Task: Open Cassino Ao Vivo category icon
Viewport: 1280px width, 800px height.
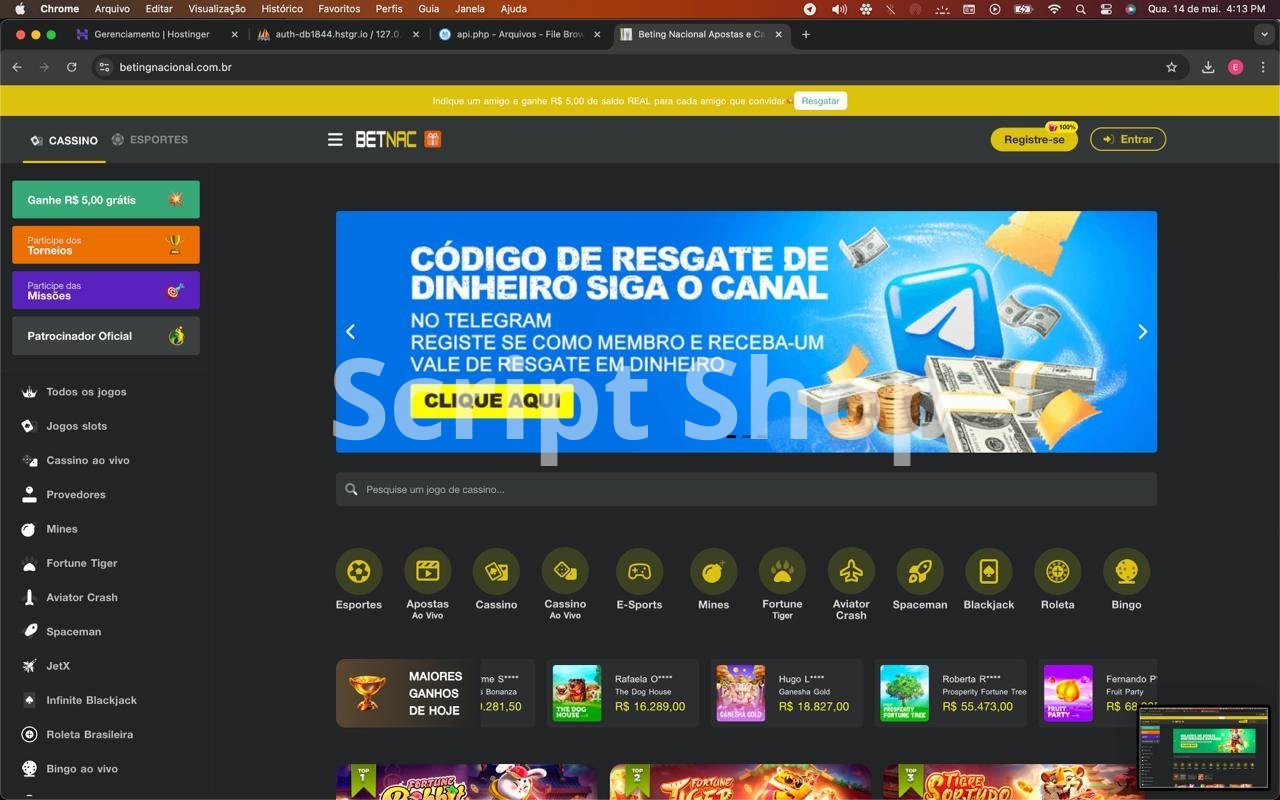Action: 565,572
